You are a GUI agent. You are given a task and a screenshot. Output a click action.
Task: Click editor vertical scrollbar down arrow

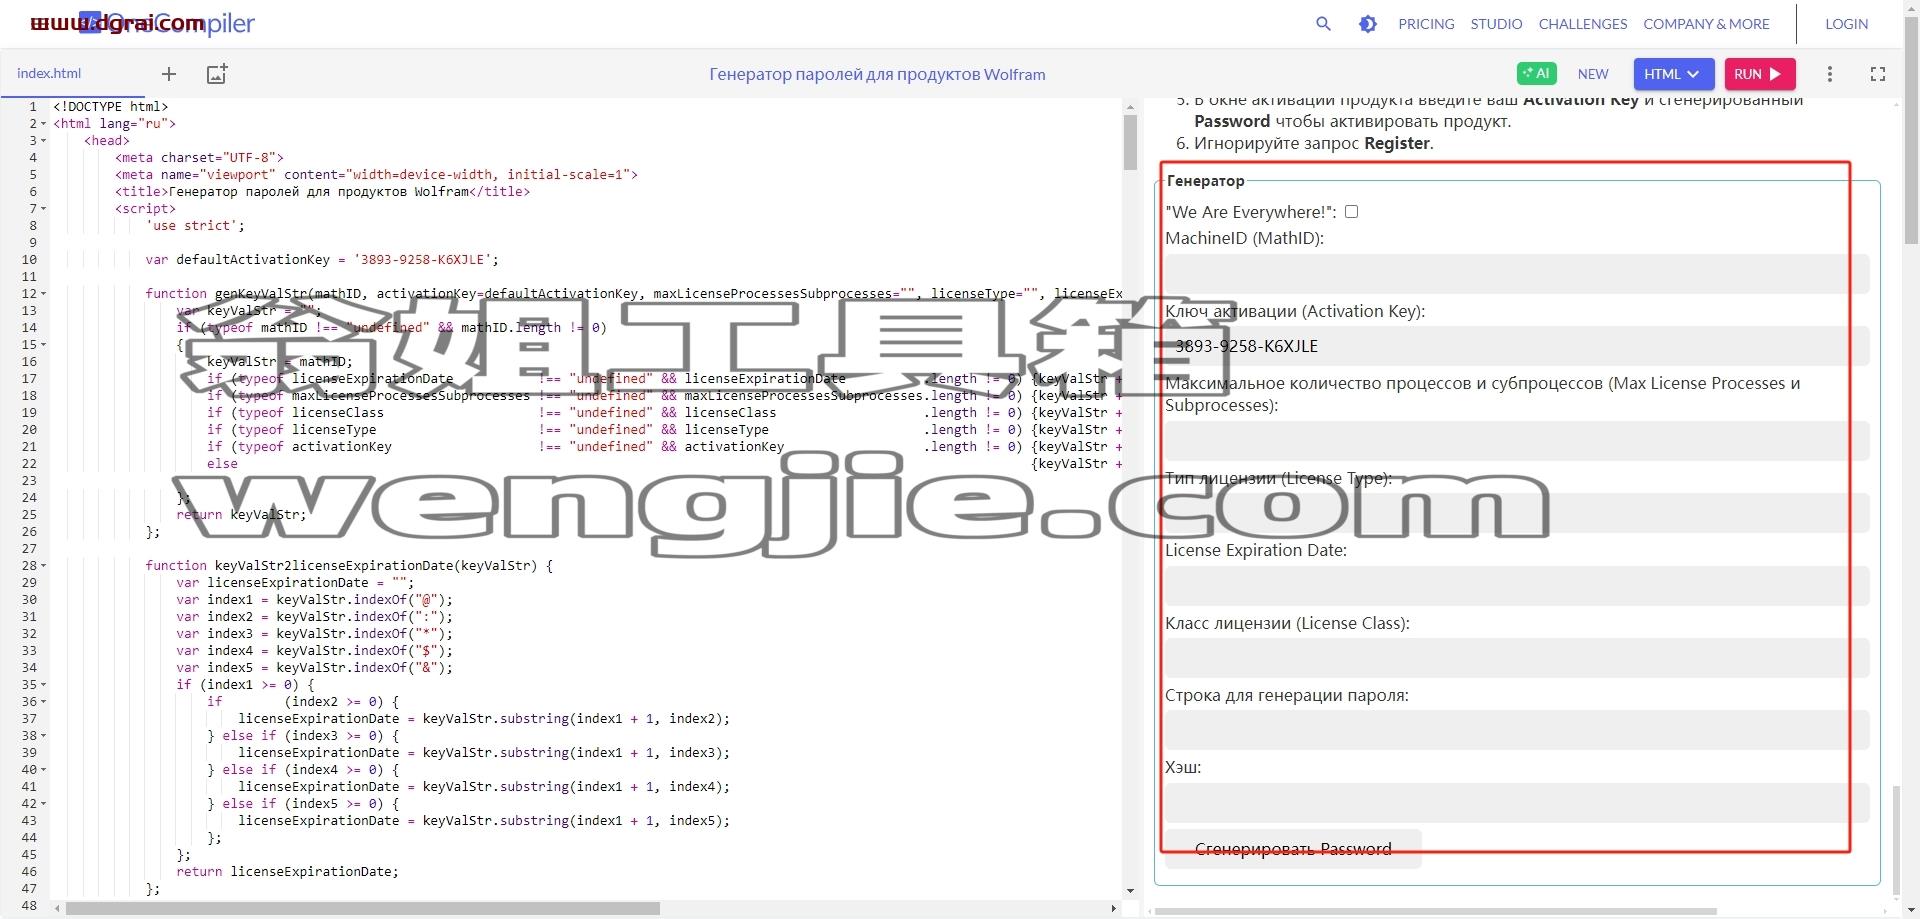pos(1130,891)
